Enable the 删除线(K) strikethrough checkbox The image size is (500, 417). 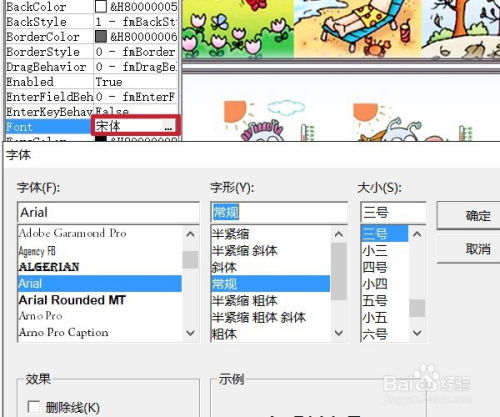(x=34, y=407)
